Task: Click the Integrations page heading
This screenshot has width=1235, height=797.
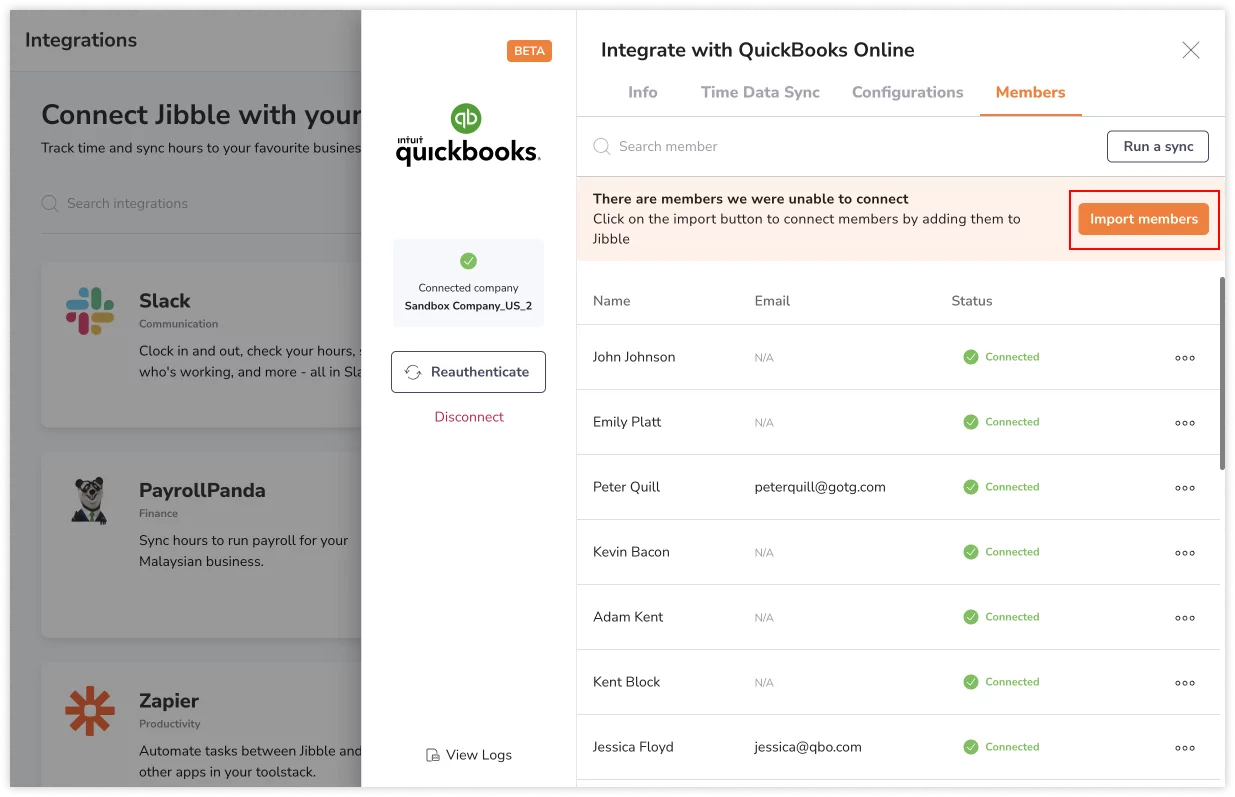Action: [x=81, y=40]
